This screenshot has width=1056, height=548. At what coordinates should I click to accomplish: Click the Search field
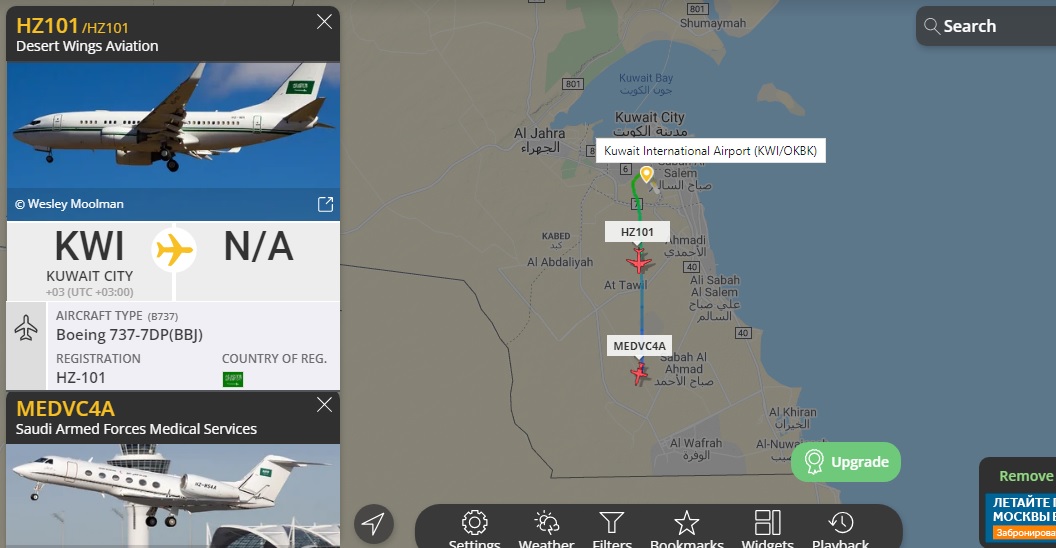[986, 26]
